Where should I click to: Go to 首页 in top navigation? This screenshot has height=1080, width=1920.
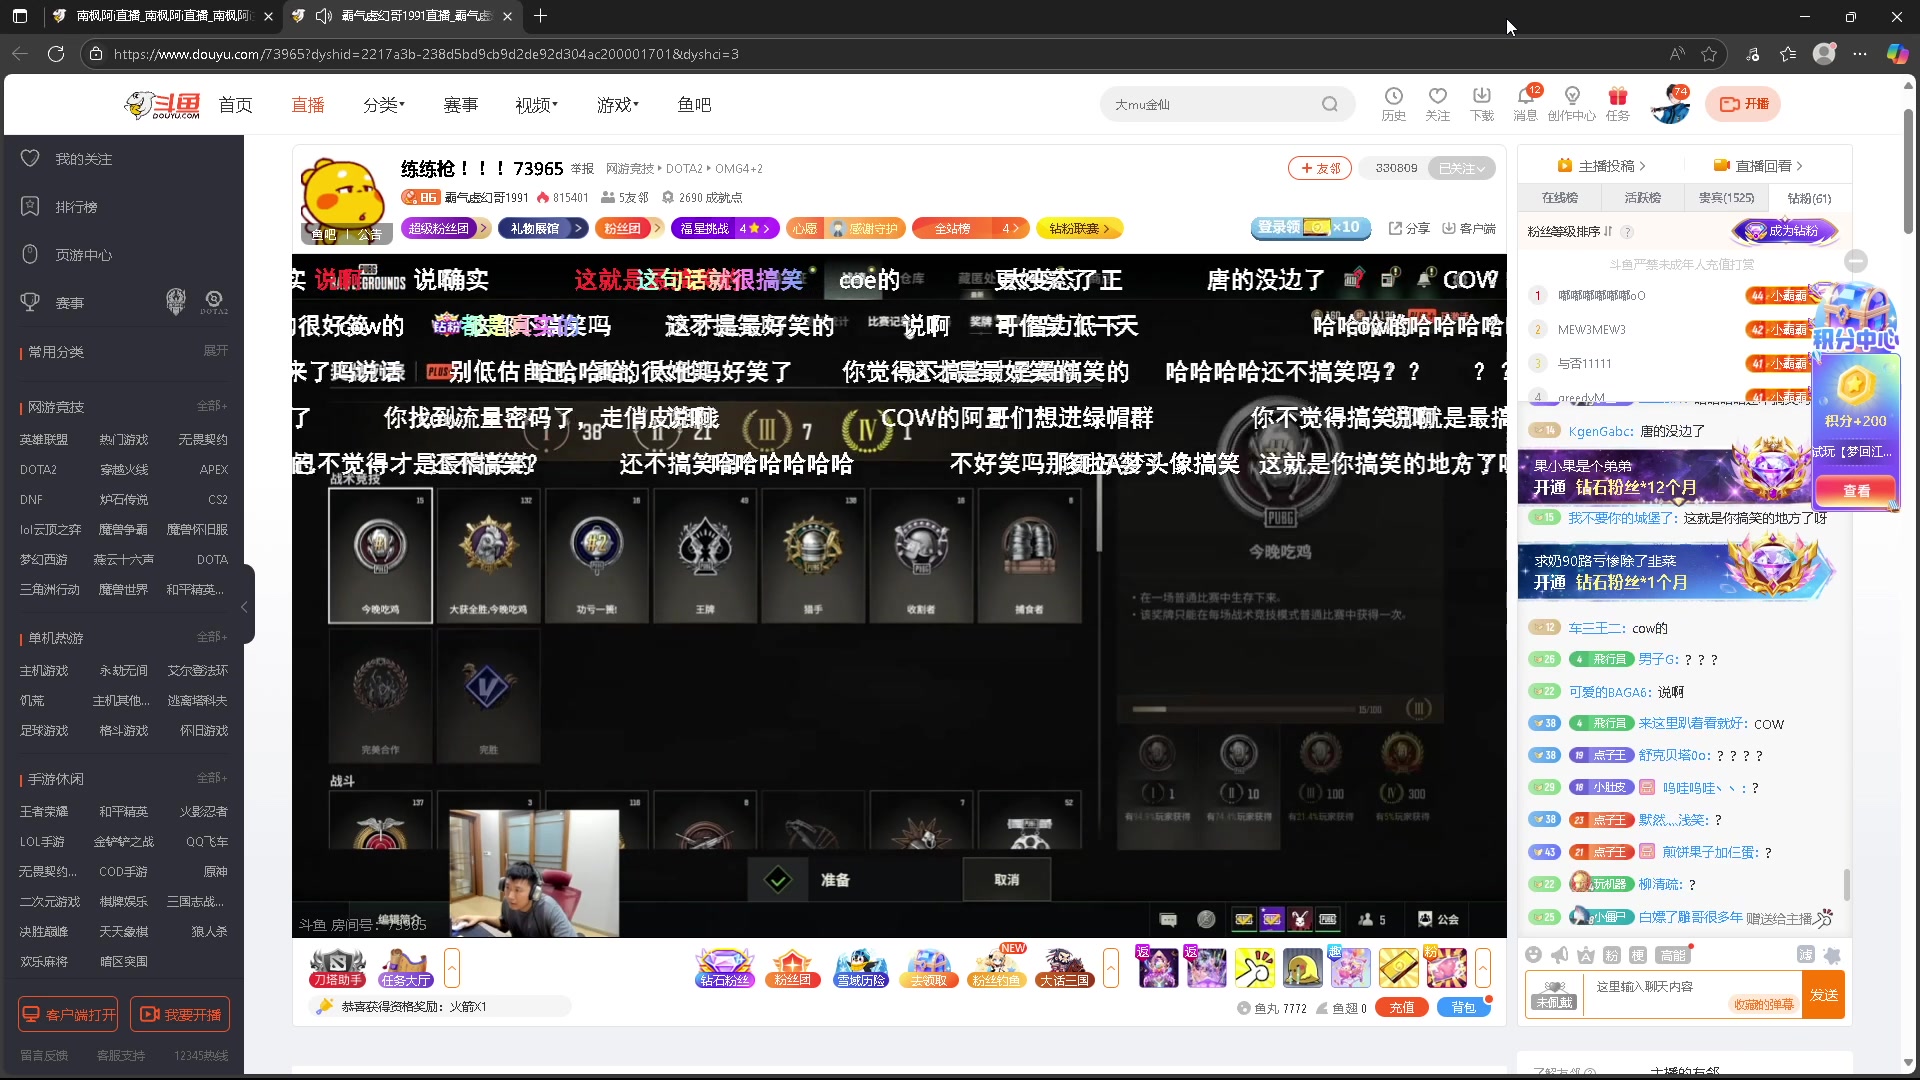(235, 105)
